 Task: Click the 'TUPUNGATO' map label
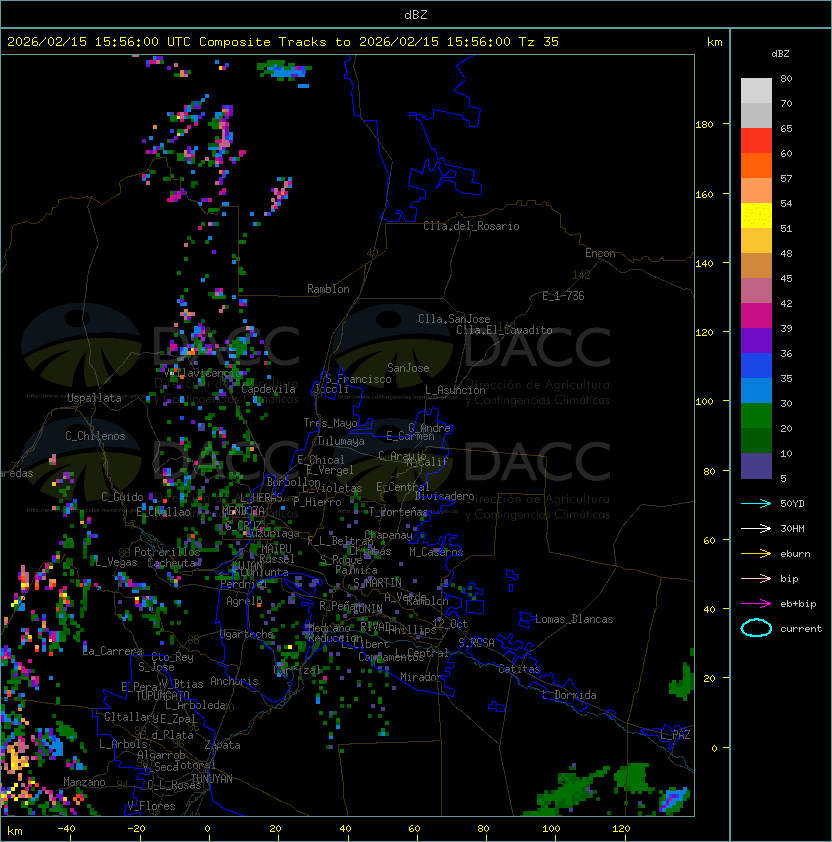coord(162,696)
